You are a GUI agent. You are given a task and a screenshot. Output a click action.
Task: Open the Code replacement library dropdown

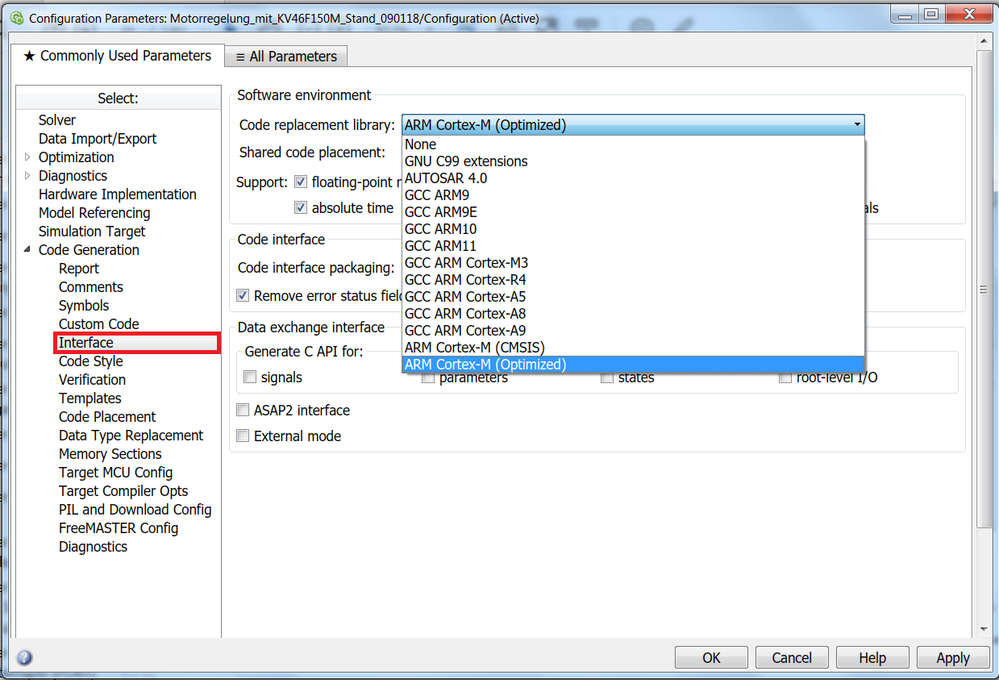(633, 125)
